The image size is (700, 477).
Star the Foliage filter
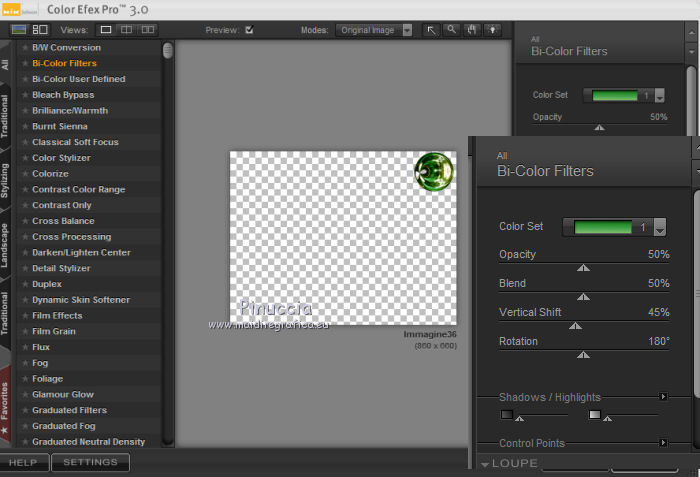[25, 379]
